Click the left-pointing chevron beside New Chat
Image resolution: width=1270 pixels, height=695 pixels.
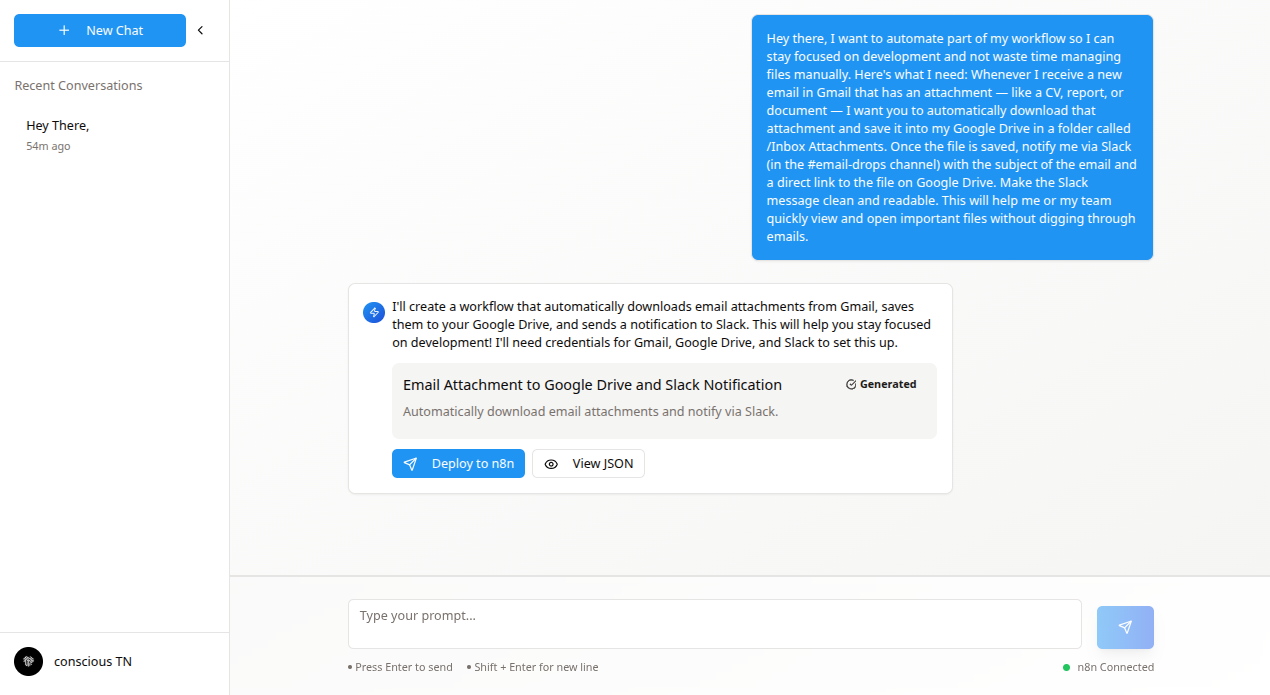tap(200, 30)
